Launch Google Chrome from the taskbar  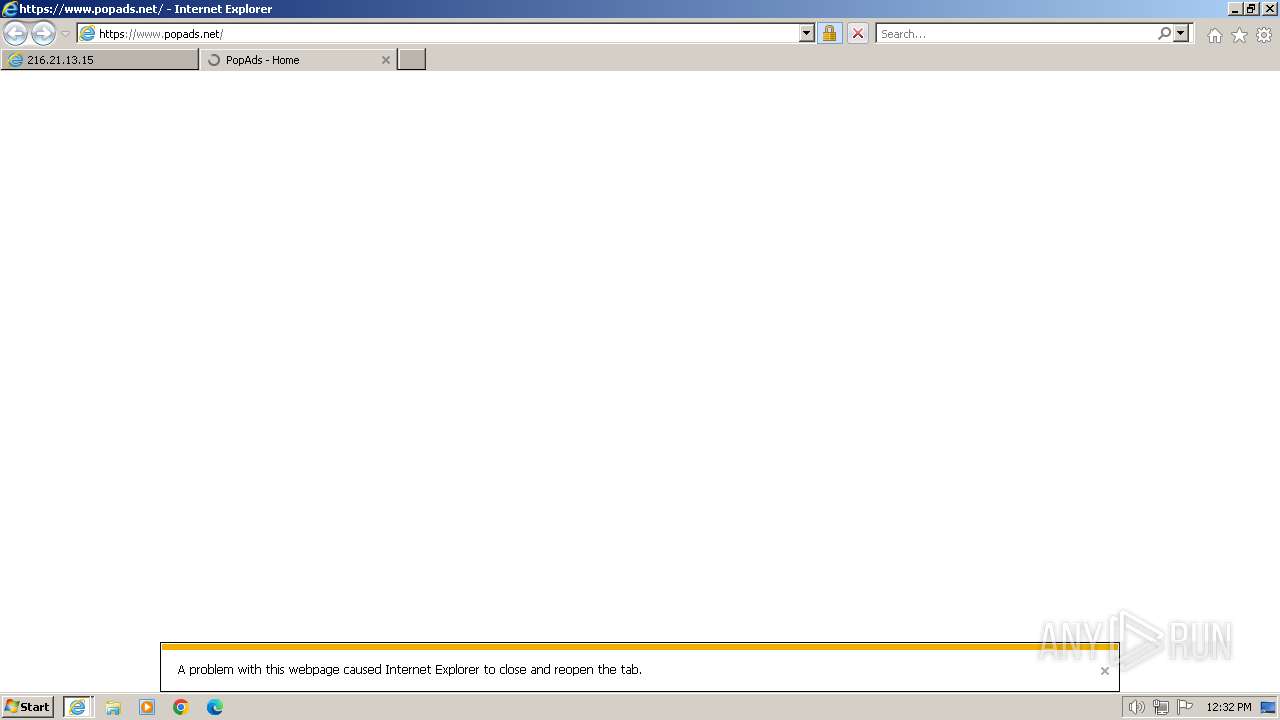pyautogui.click(x=181, y=707)
